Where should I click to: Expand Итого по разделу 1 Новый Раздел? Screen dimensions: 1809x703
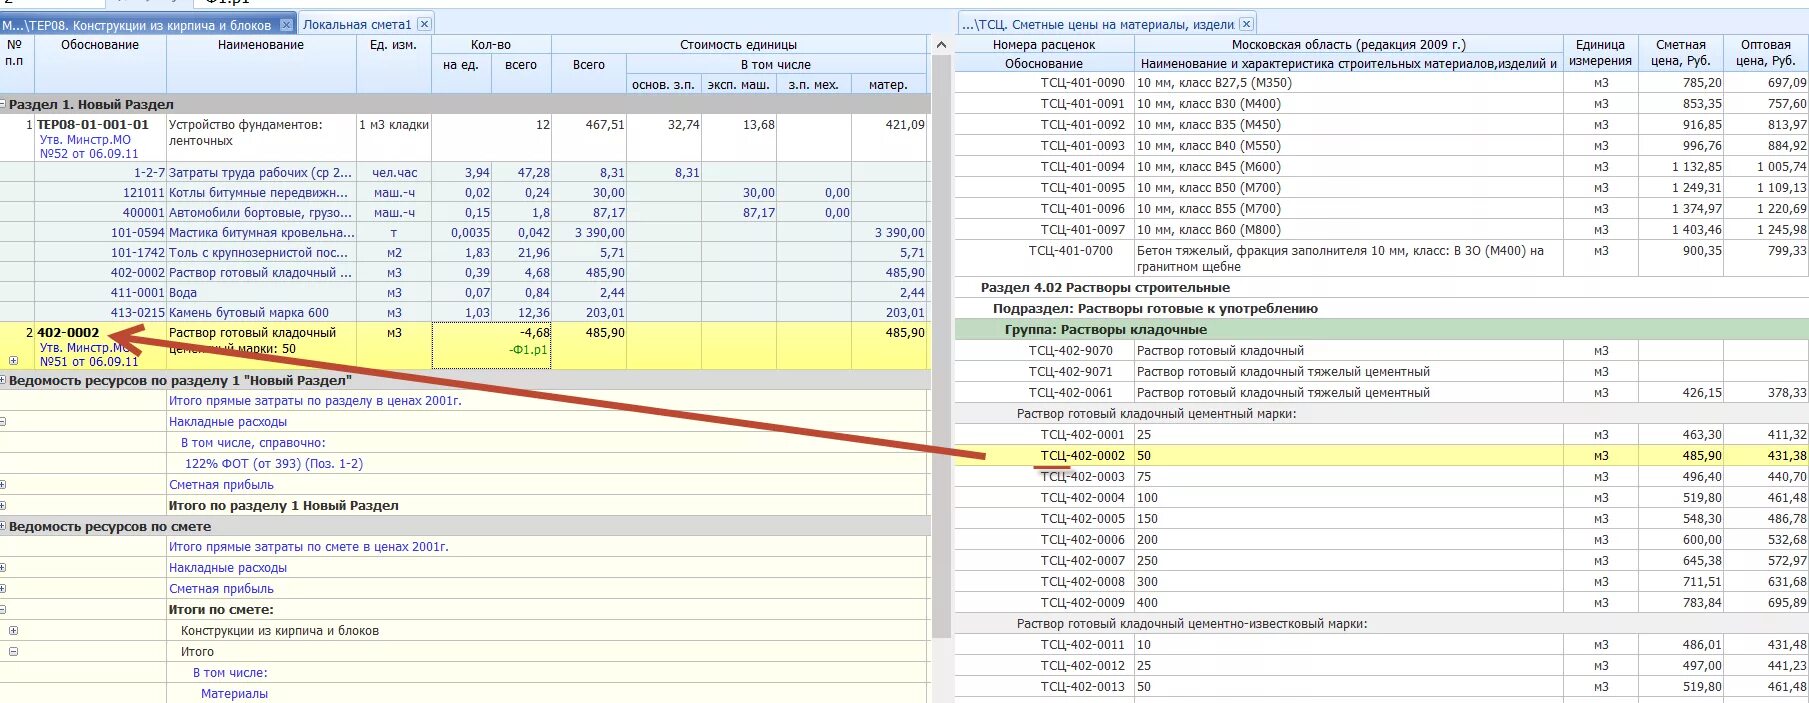4,506
